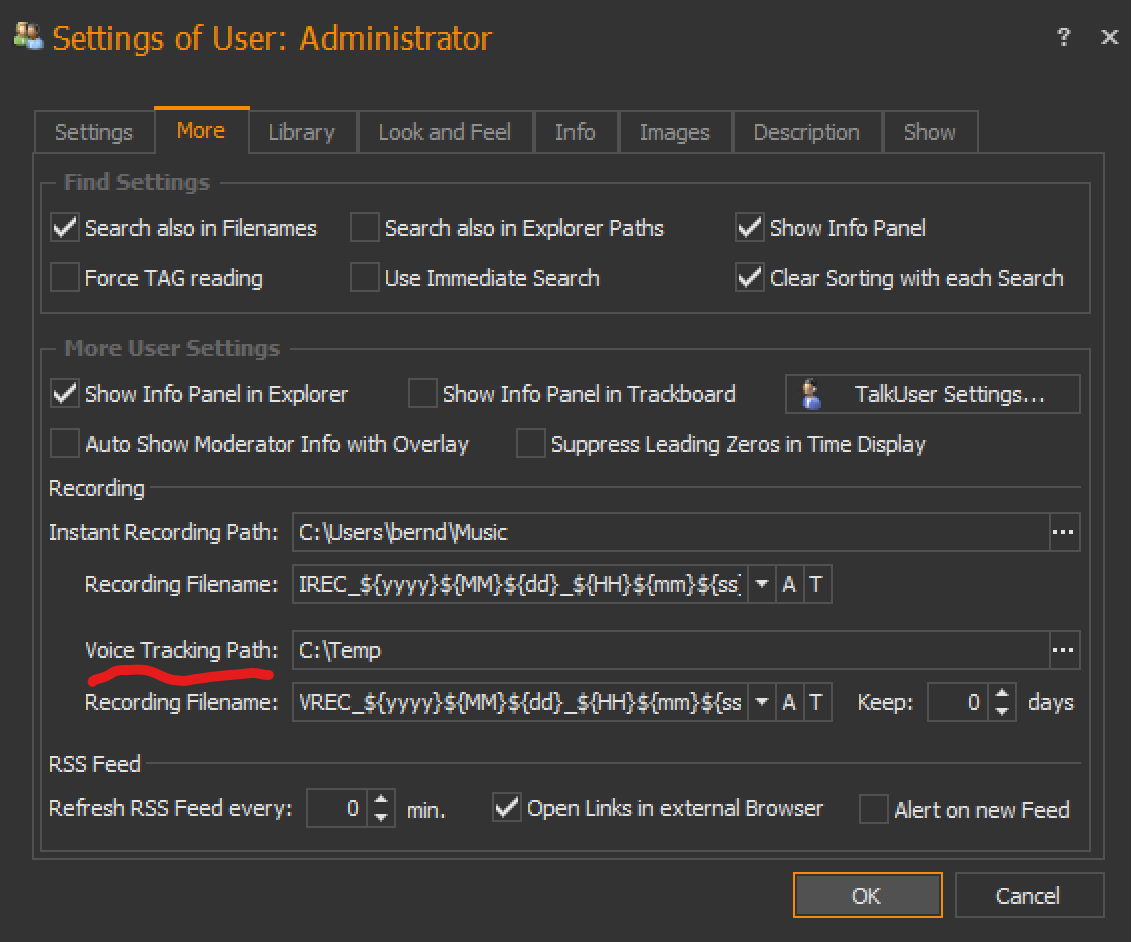Image resolution: width=1132 pixels, height=942 pixels.
Task: Open TalkUser Settings dialog
Action: pos(932,394)
